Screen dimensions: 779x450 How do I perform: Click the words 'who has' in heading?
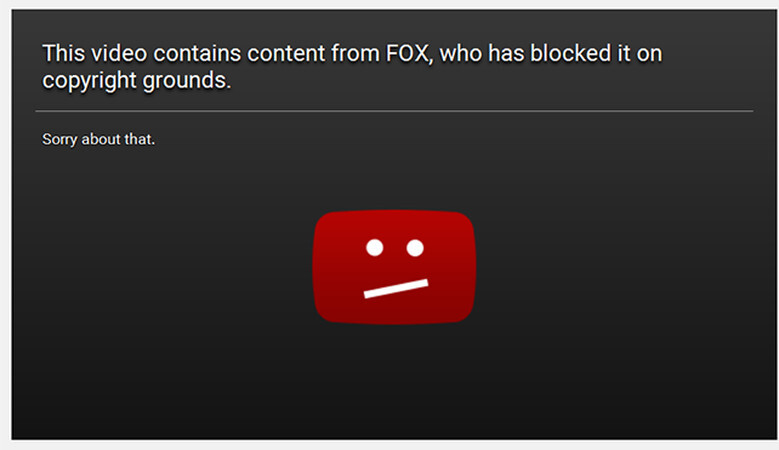coord(482,54)
